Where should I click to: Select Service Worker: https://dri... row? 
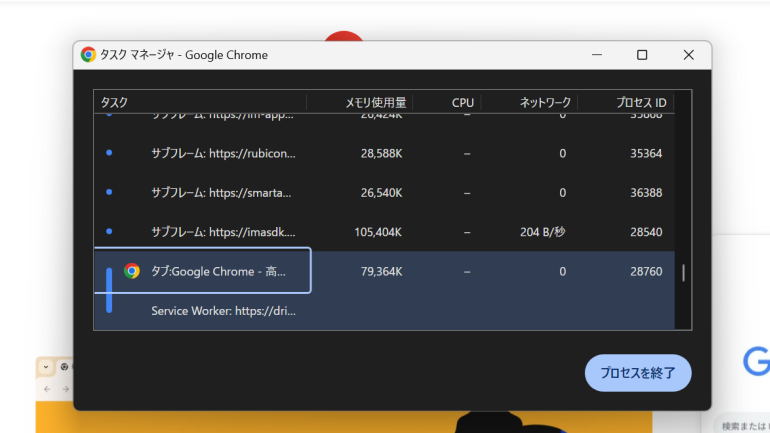(384, 310)
